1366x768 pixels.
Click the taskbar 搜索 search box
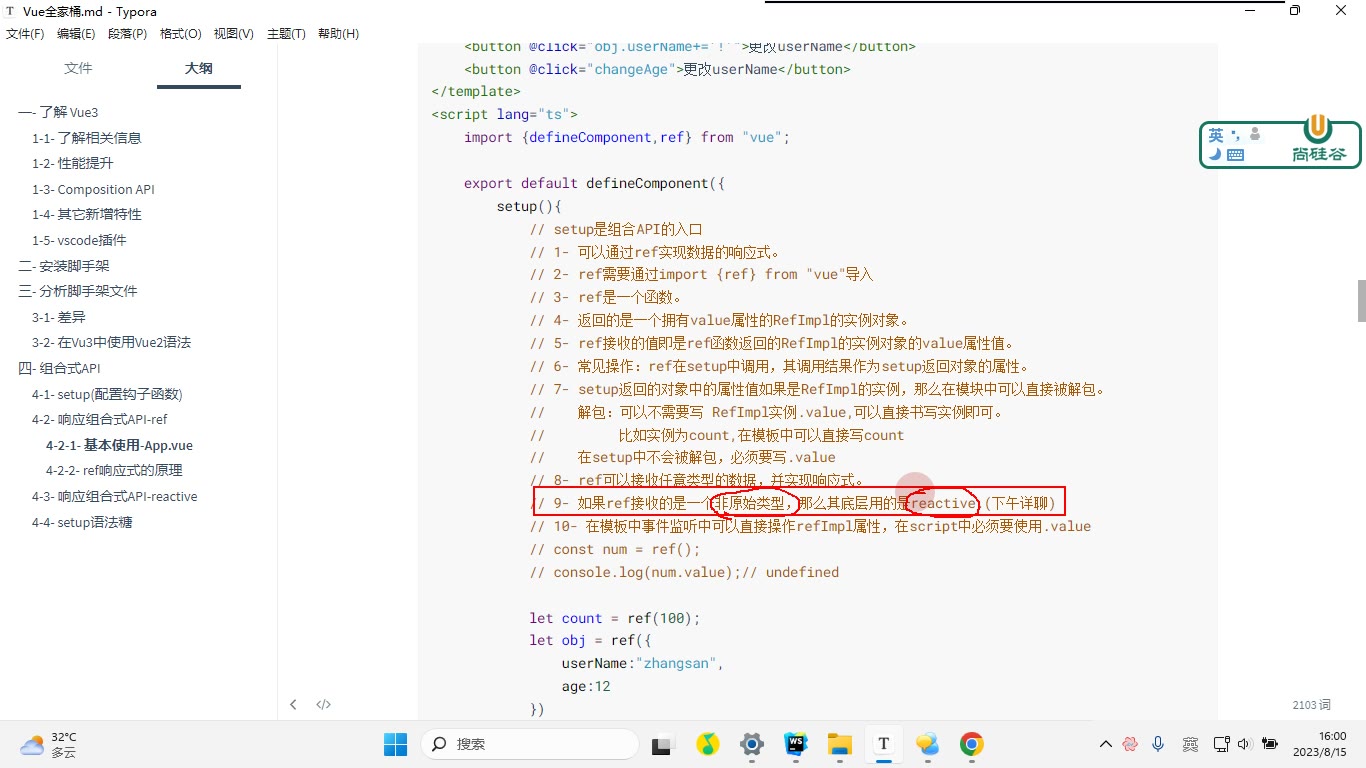click(530, 744)
